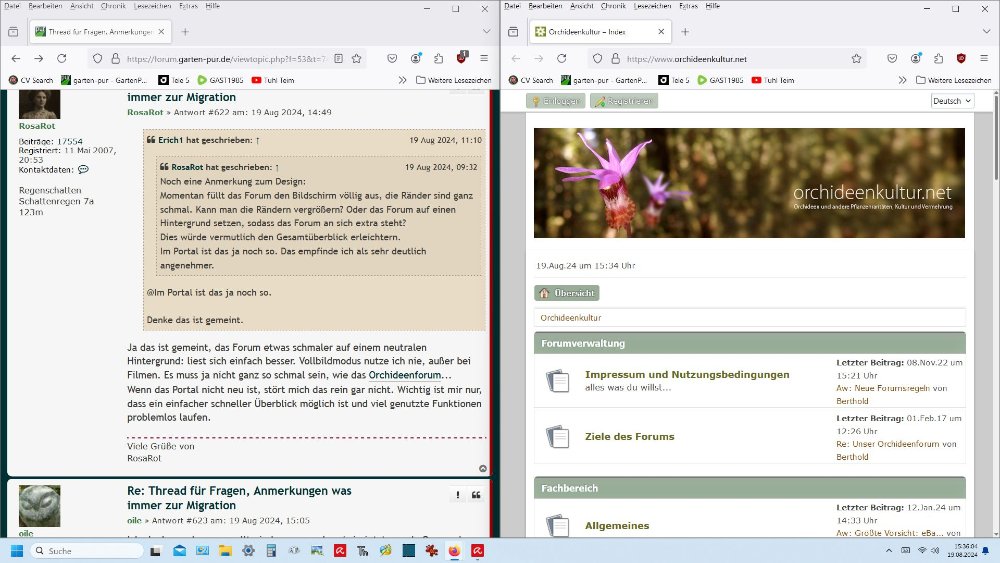
Task: Open the Firefox app menu in the left browser
Action: (484, 58)
